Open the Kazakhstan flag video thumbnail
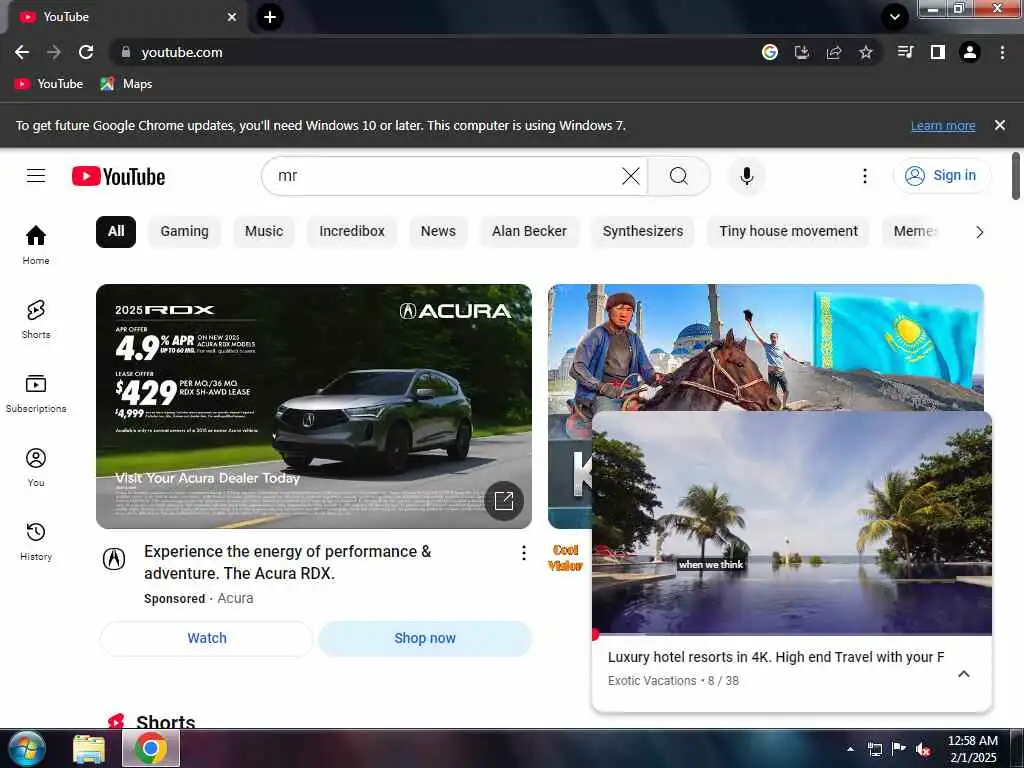This screenshot has height=768, width=1024. (765, 347)
